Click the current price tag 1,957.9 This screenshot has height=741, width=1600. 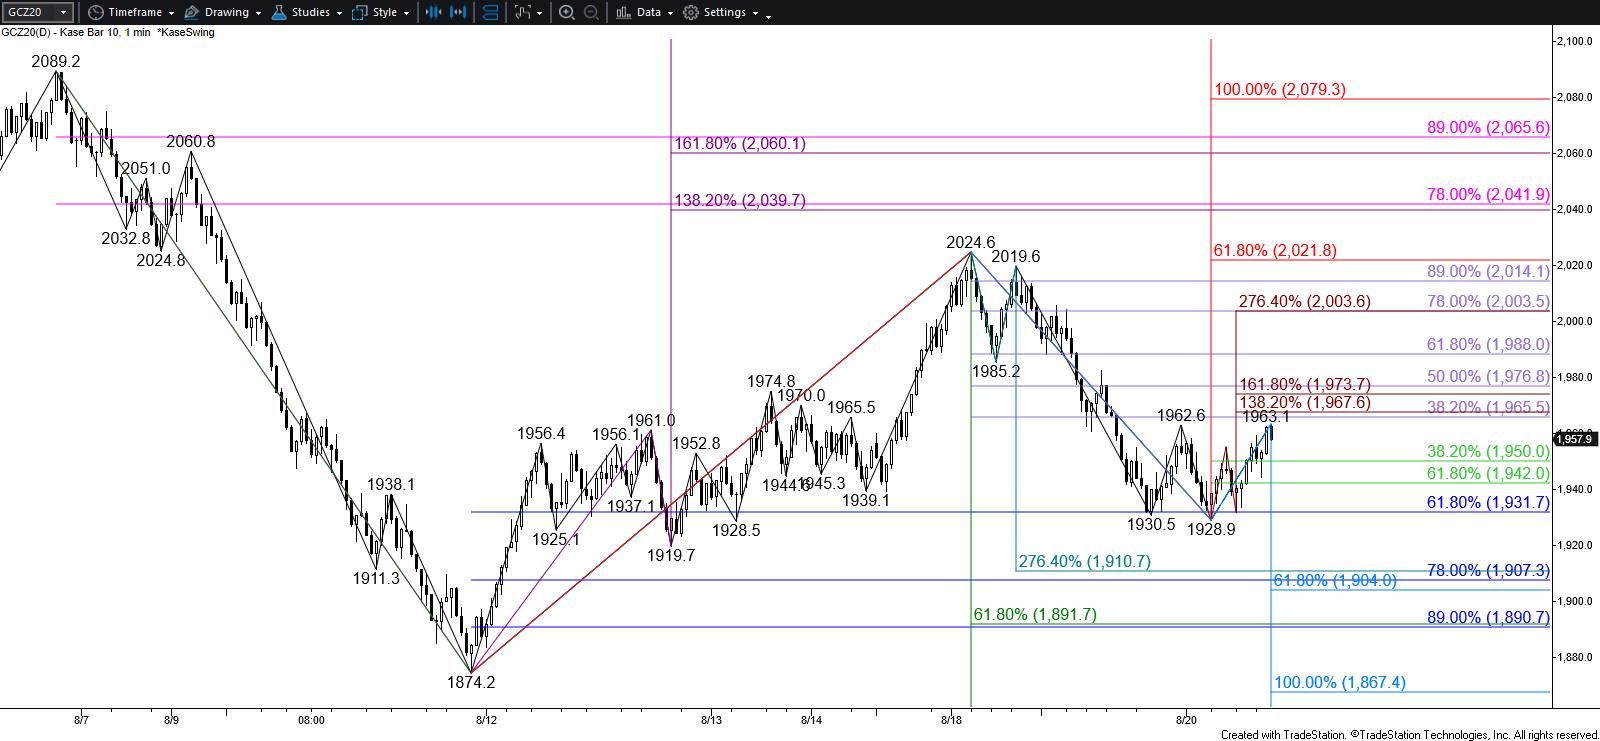point(1574,439)
